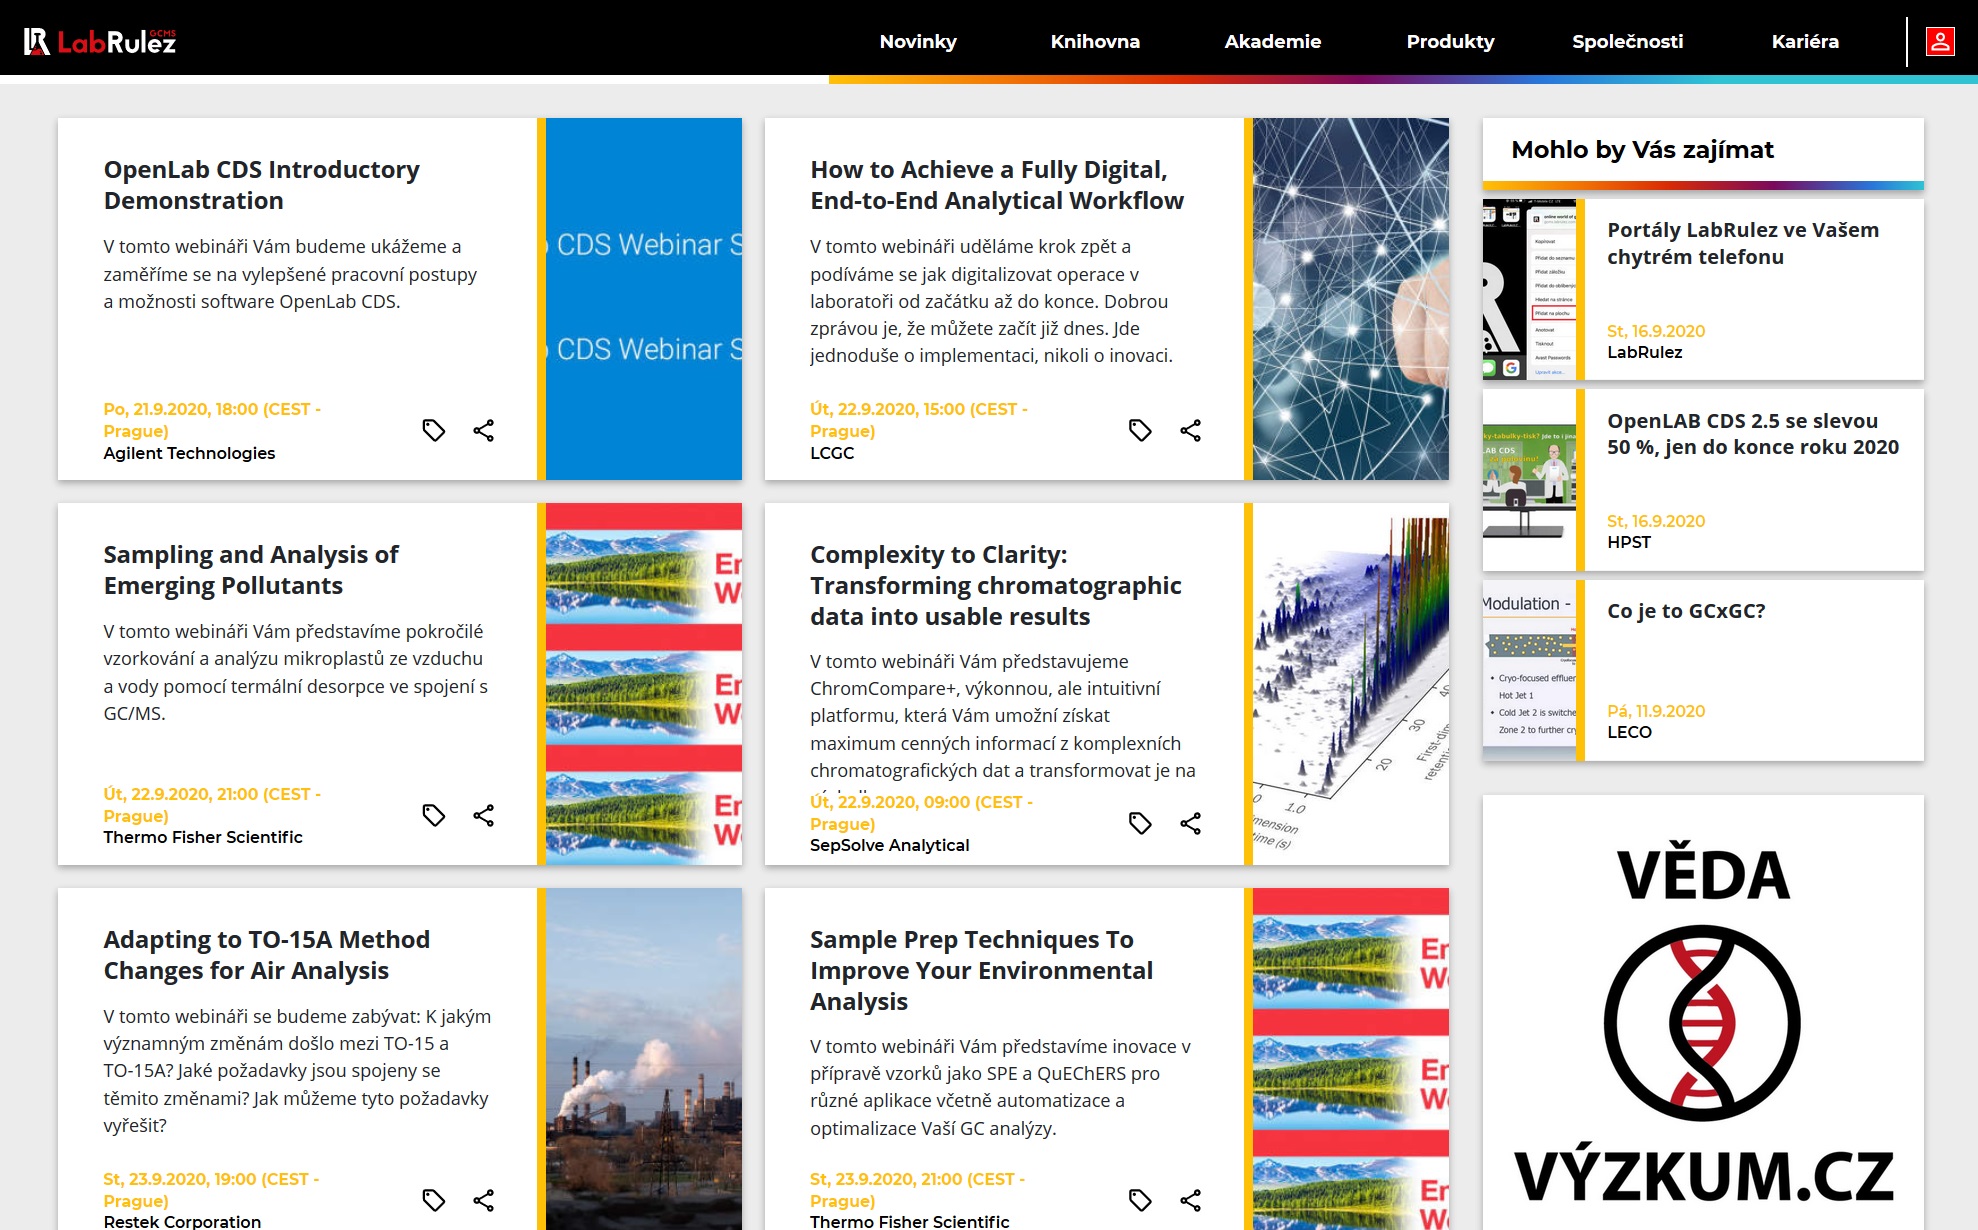Navigate to Společnosti
The height and width of the screenshot is (1230, 1978).
[1628, 41]
